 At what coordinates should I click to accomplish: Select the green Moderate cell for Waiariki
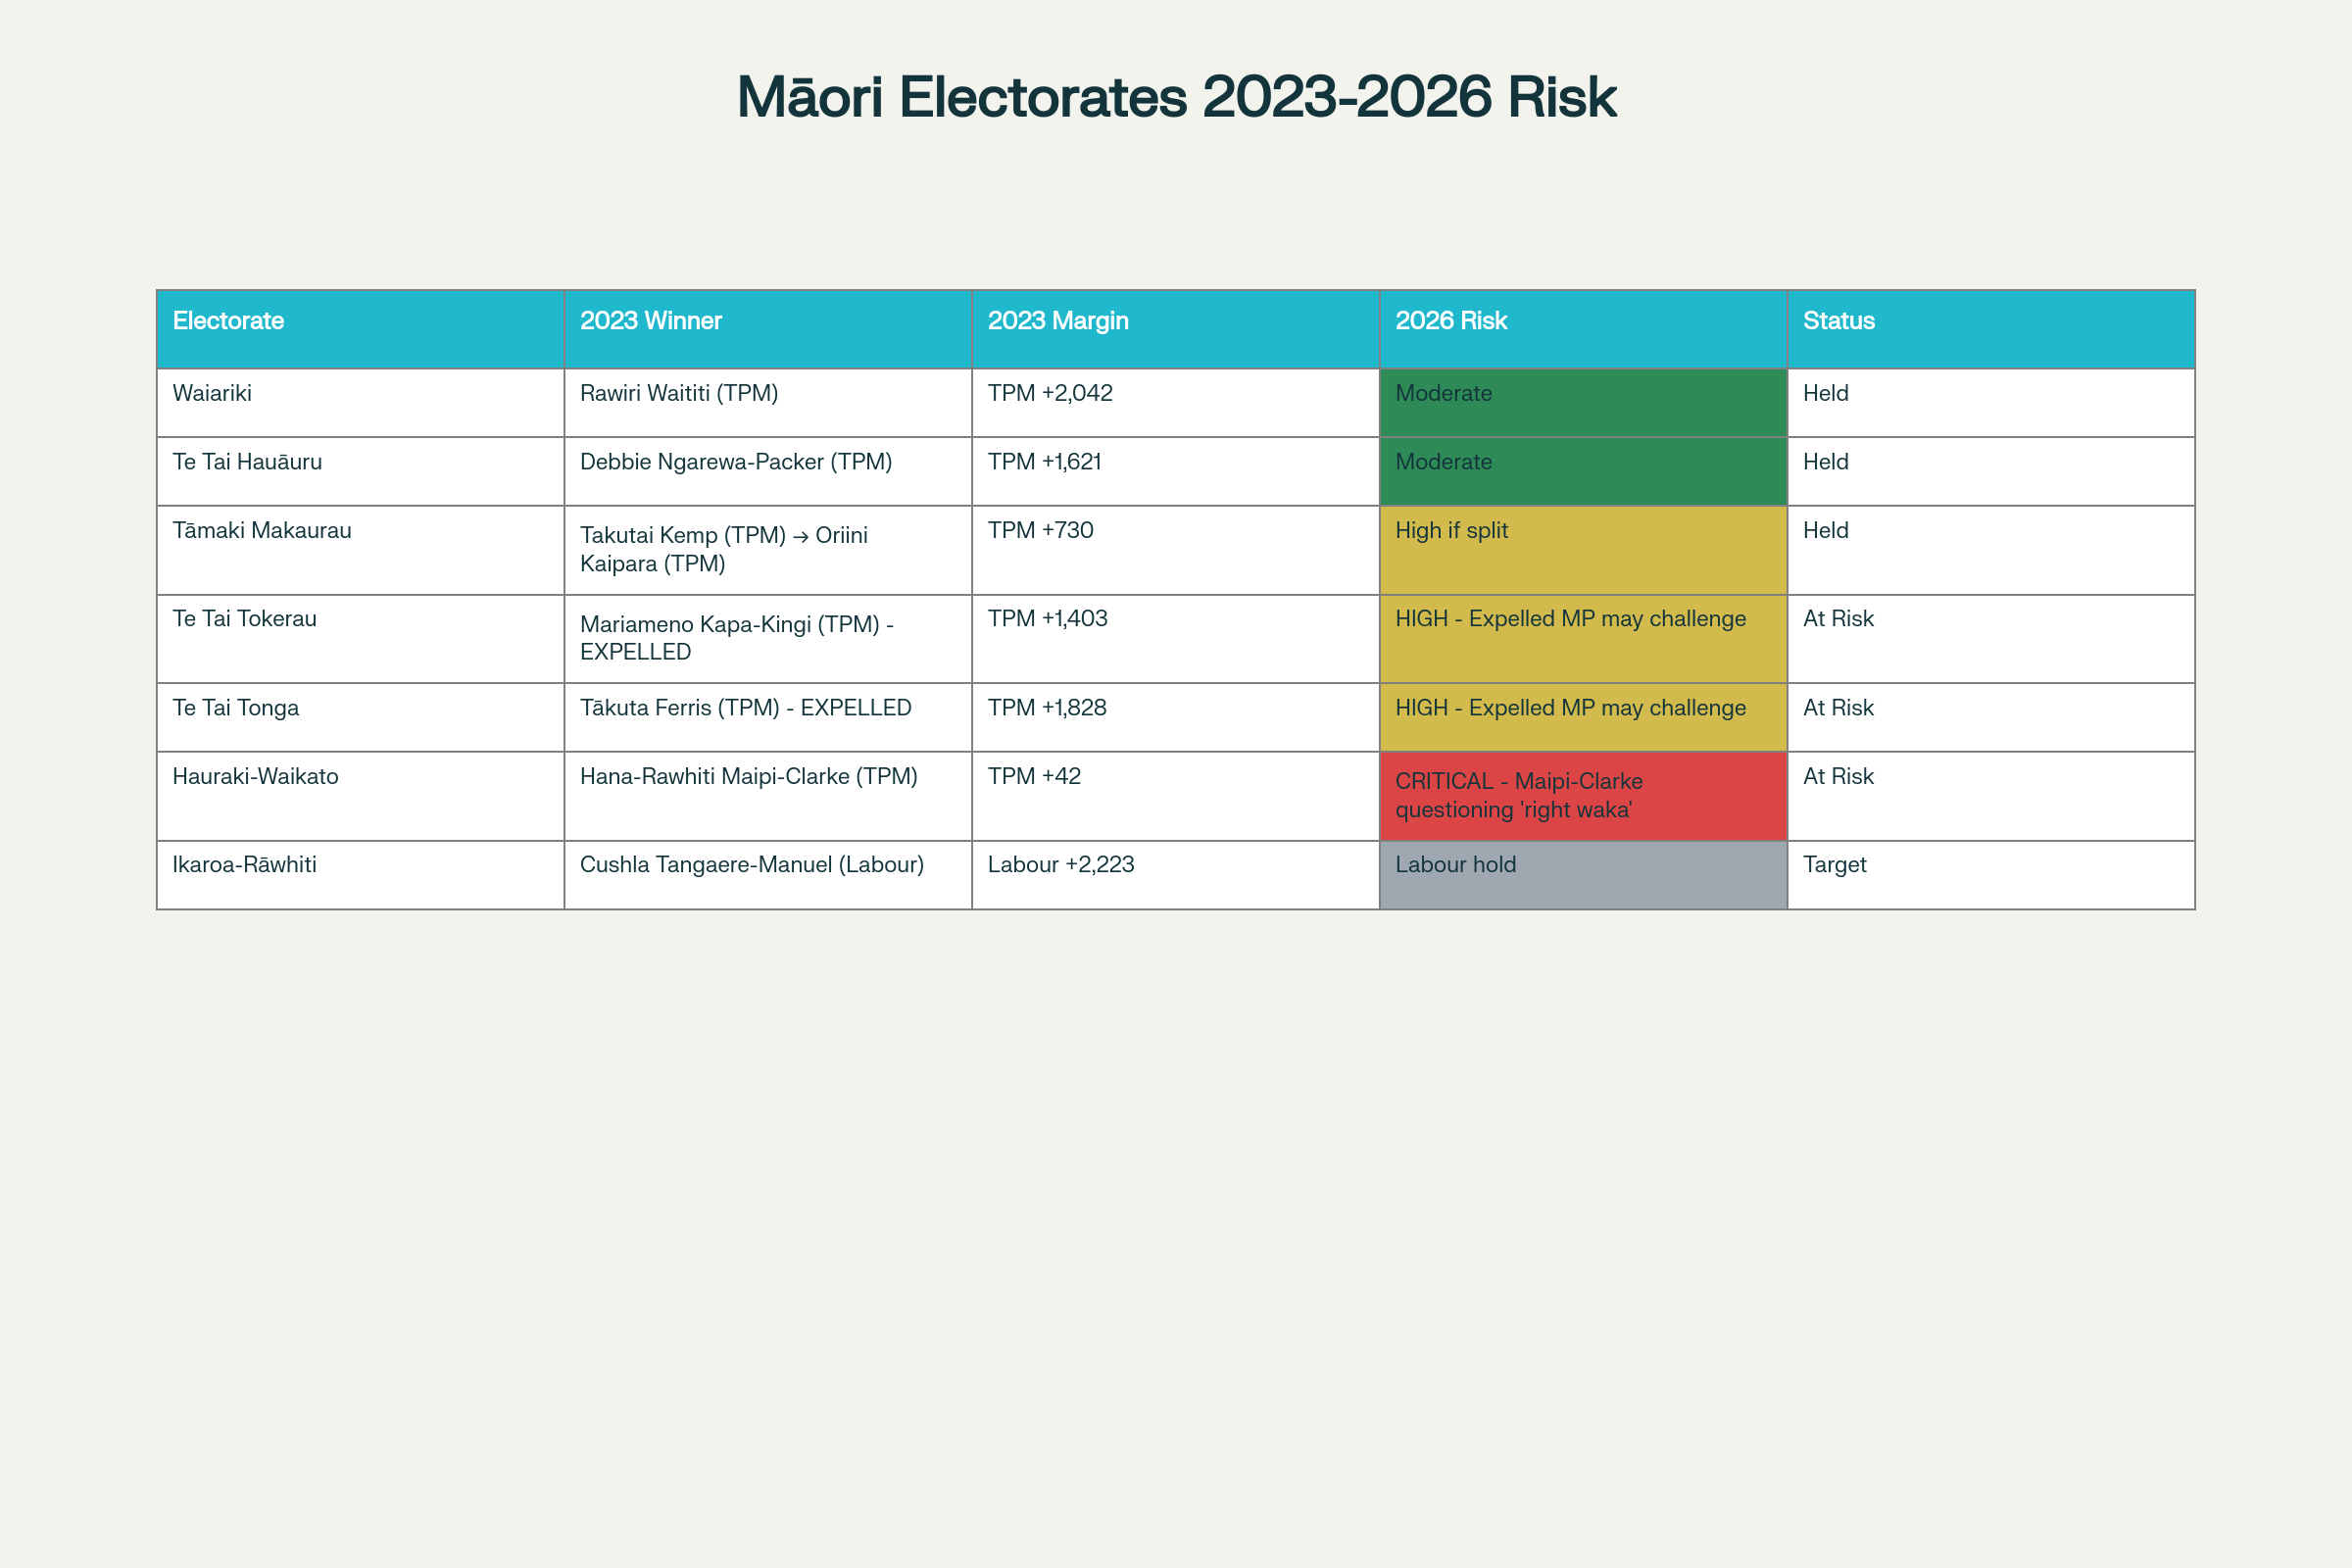[1582, 402]
